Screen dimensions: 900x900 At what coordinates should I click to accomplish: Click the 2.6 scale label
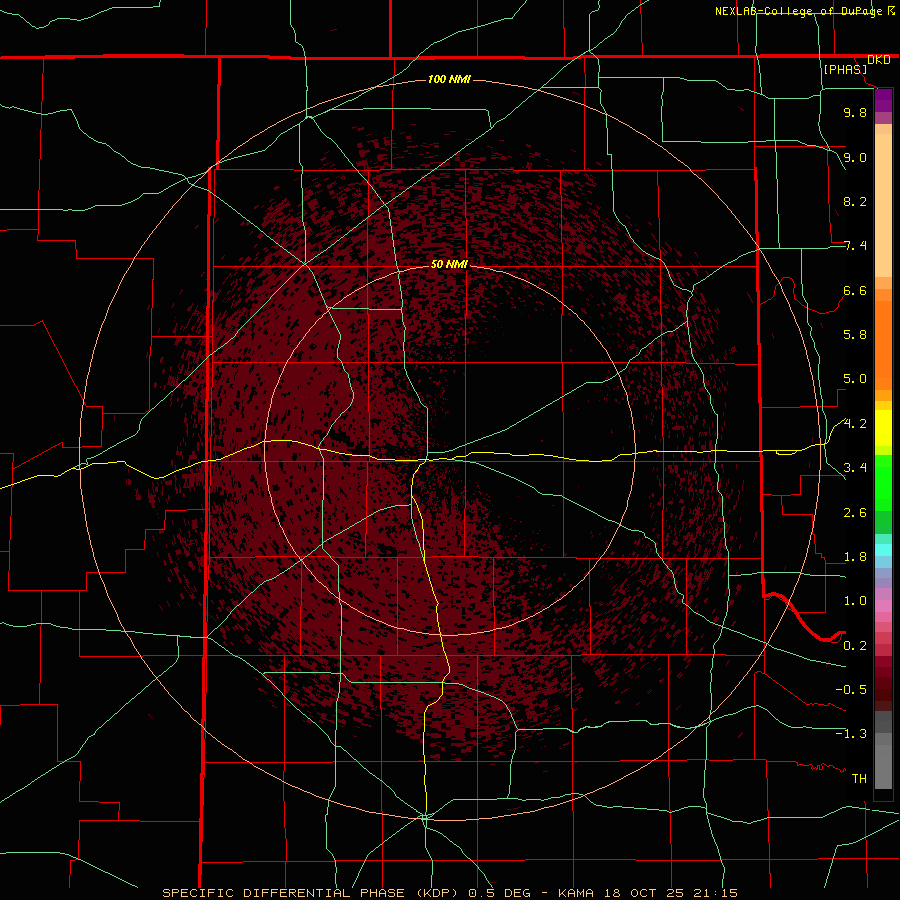[x=855, y=513]
